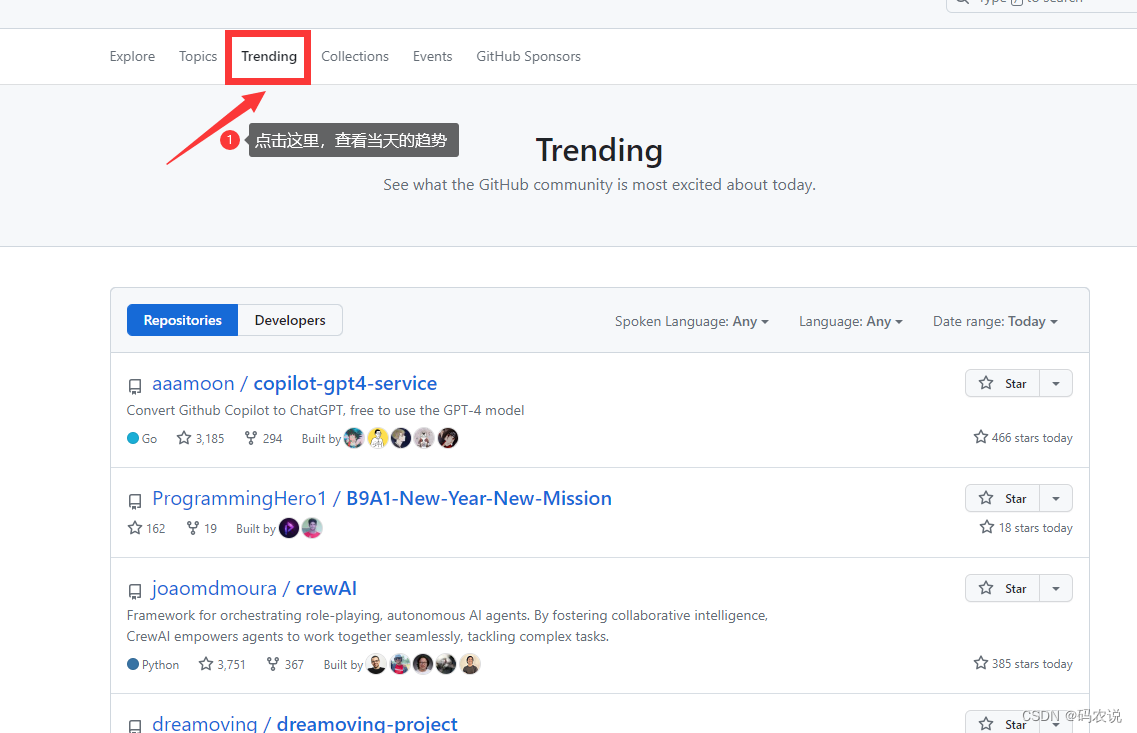
Task: Star the B9A1-New-Year-New-Mission repository
Action: [x=1003, y=498]
